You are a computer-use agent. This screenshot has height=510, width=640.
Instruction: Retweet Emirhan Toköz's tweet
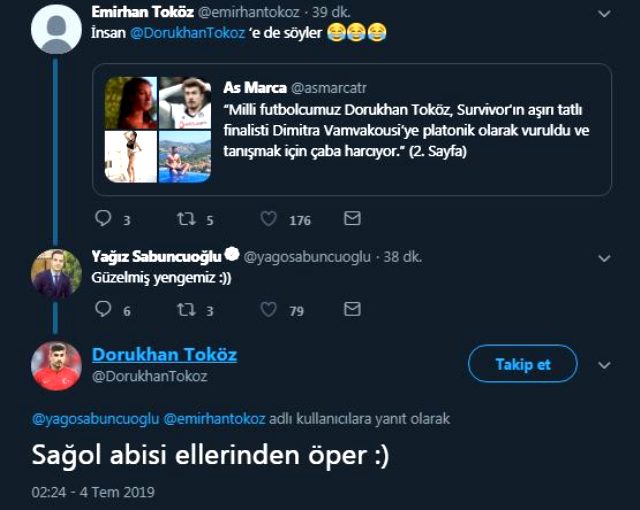[x=185, y=219]
